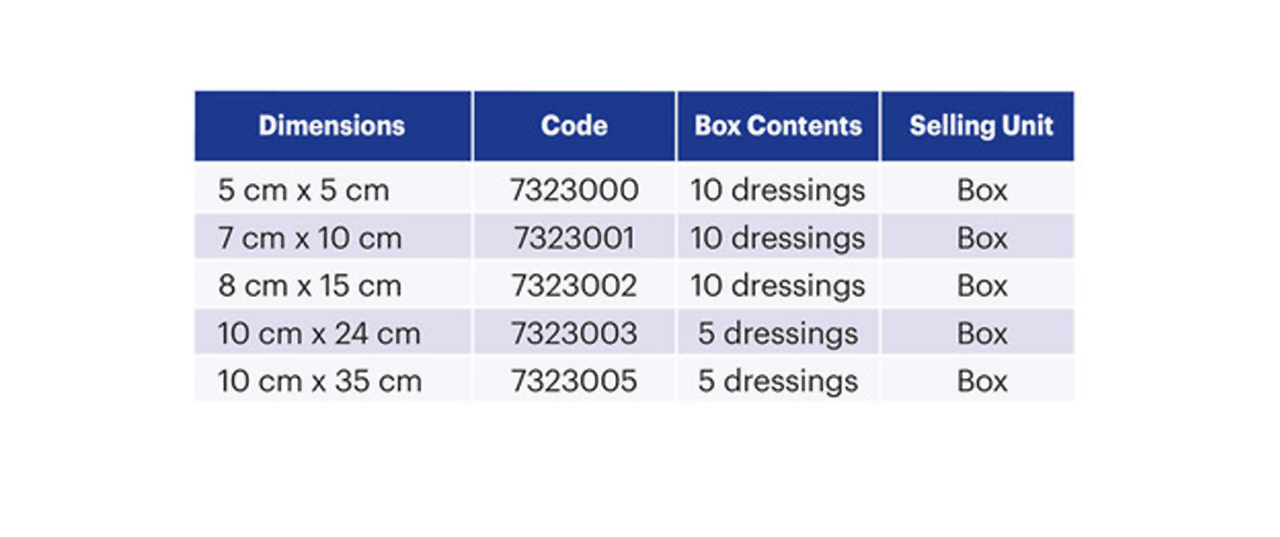Select the 10 cm x 24 cm cell
Viewport: 1280px width, 537px height.
tap(319, 333)
